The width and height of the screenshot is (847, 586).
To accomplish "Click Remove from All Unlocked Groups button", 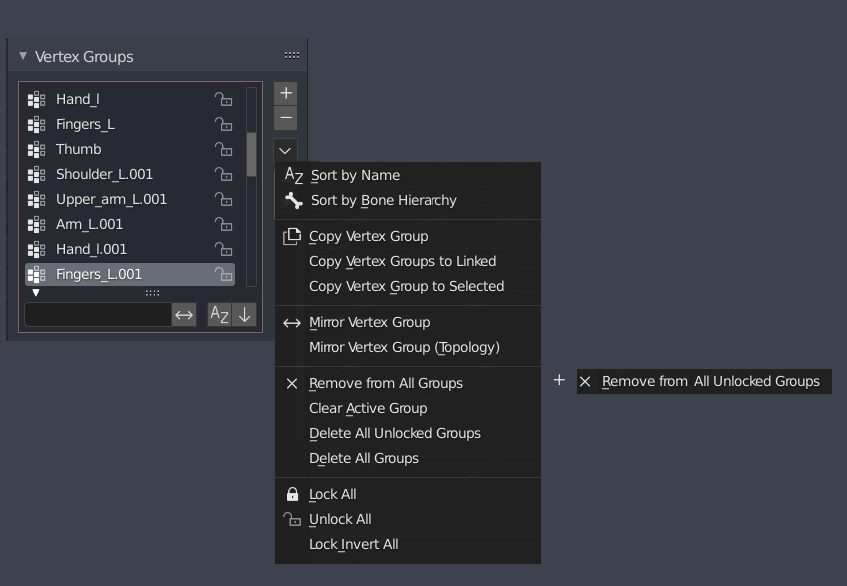I will tap(704, 381).
